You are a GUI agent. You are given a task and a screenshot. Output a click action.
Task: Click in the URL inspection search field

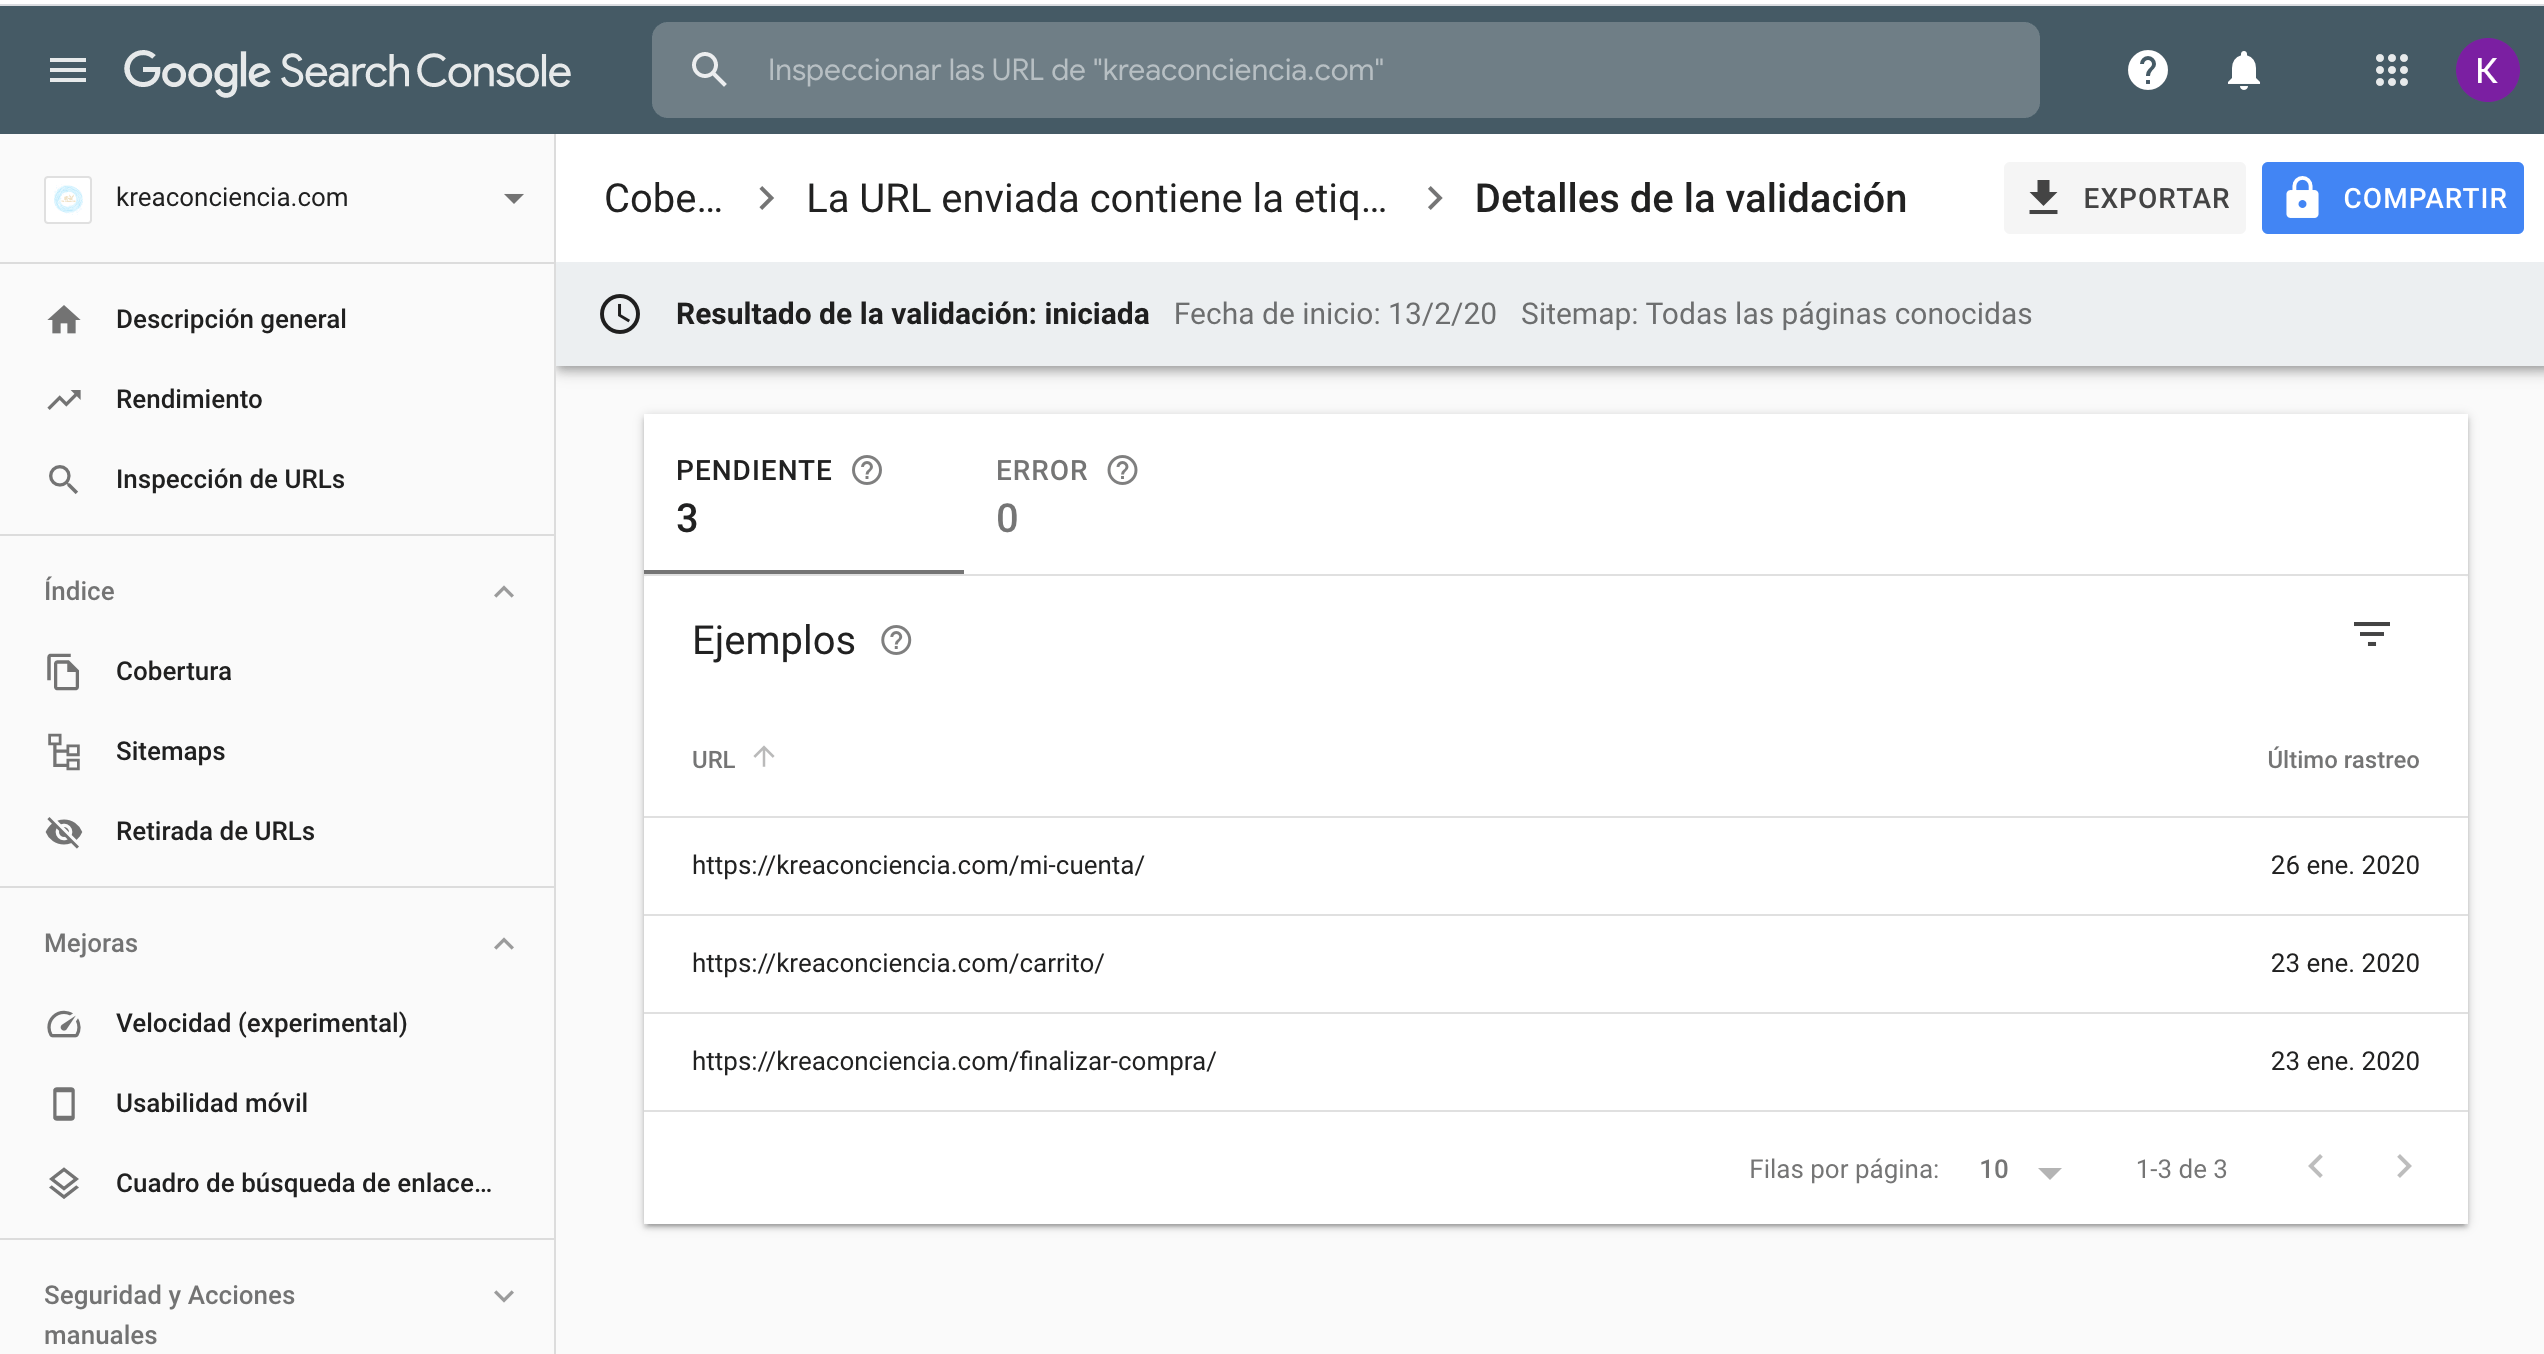(x=1345, y=70)
